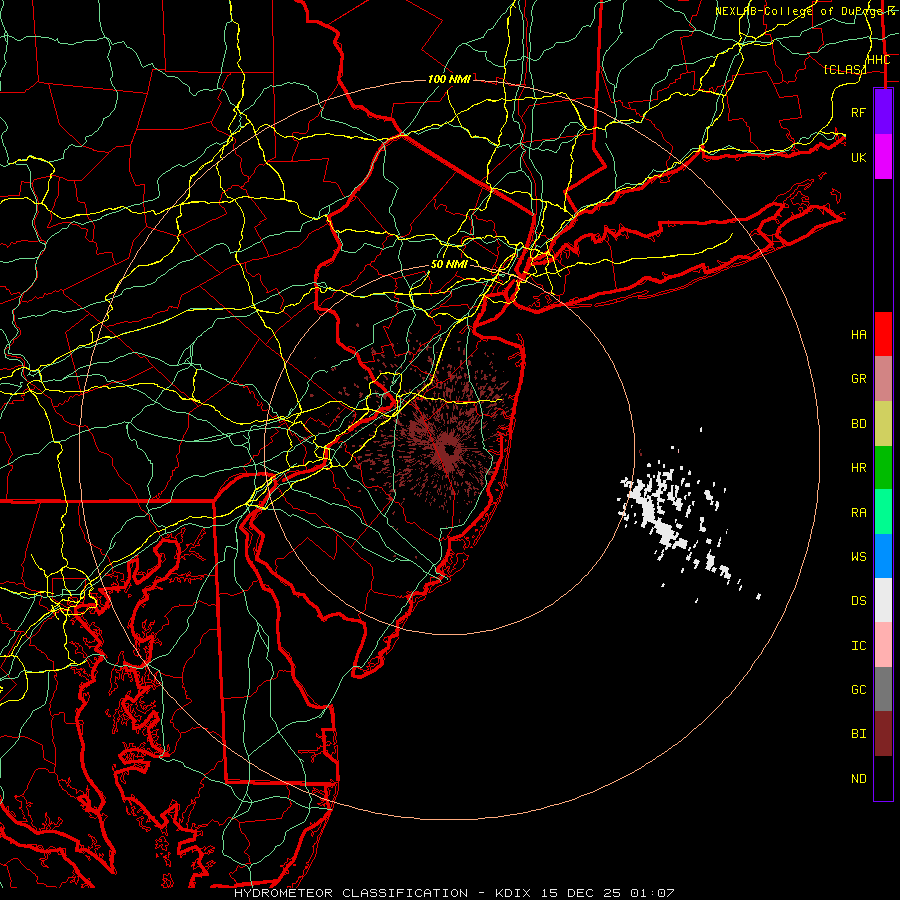
Task: Select the dusty-pink GR legend swatch
Action: click(883, 378)
